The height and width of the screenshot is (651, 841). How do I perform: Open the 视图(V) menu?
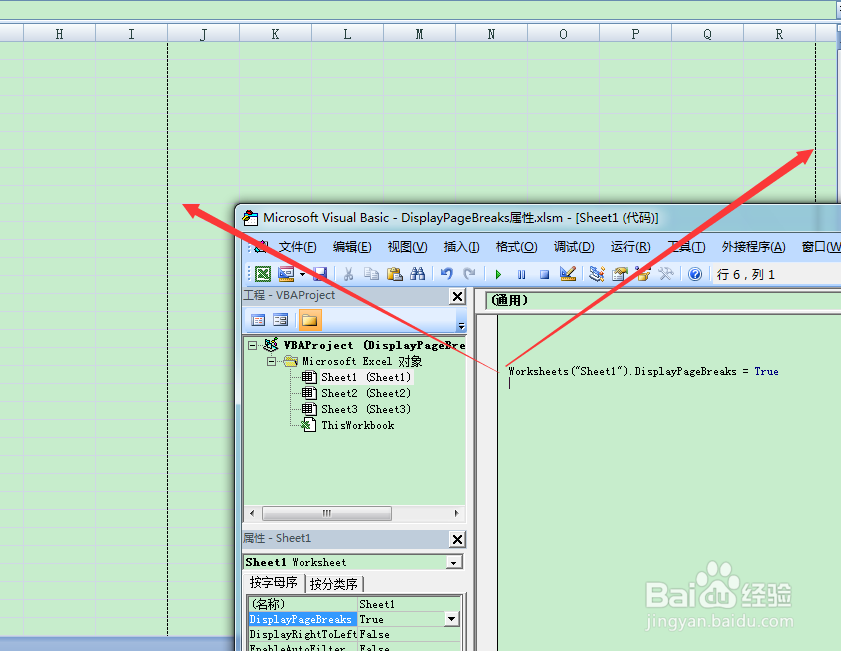click(408, 247)
